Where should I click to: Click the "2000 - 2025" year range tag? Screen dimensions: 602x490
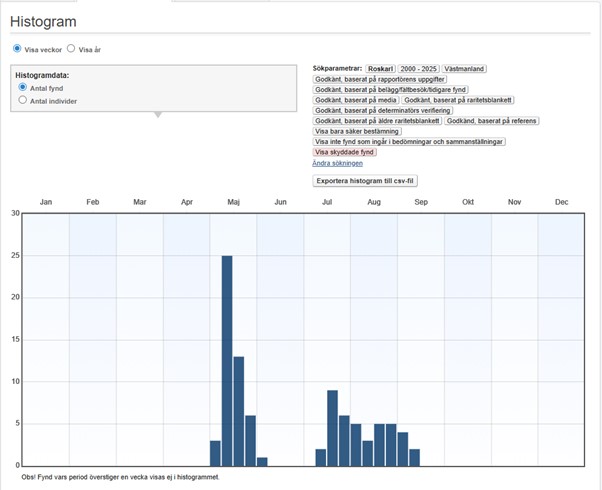(x=419, y=68)
